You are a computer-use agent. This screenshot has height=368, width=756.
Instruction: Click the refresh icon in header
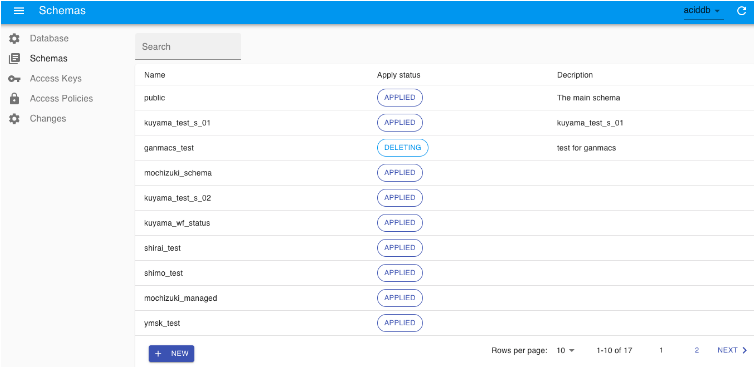point(742,11)
